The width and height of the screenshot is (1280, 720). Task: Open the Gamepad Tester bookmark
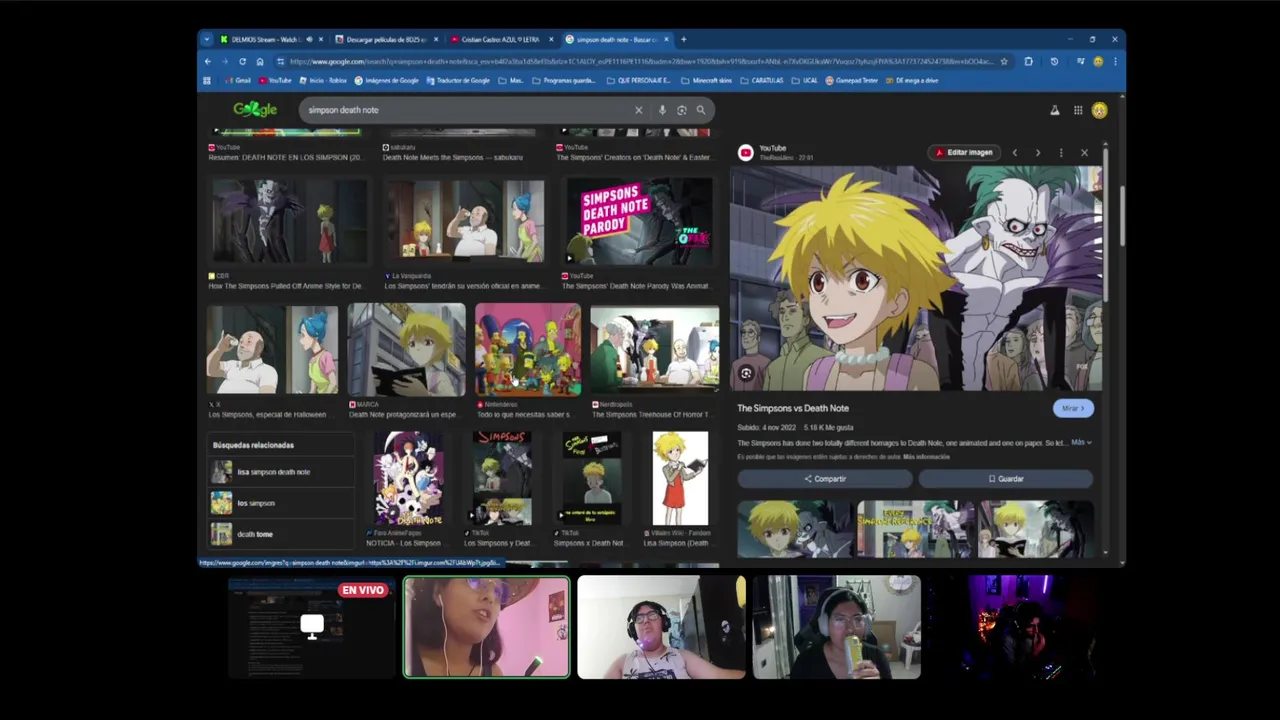[852, 80]
